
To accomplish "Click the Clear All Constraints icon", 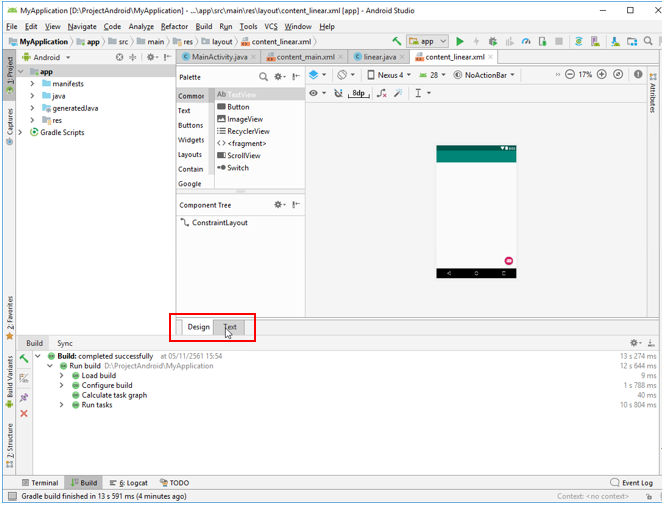I will [381, 93].
